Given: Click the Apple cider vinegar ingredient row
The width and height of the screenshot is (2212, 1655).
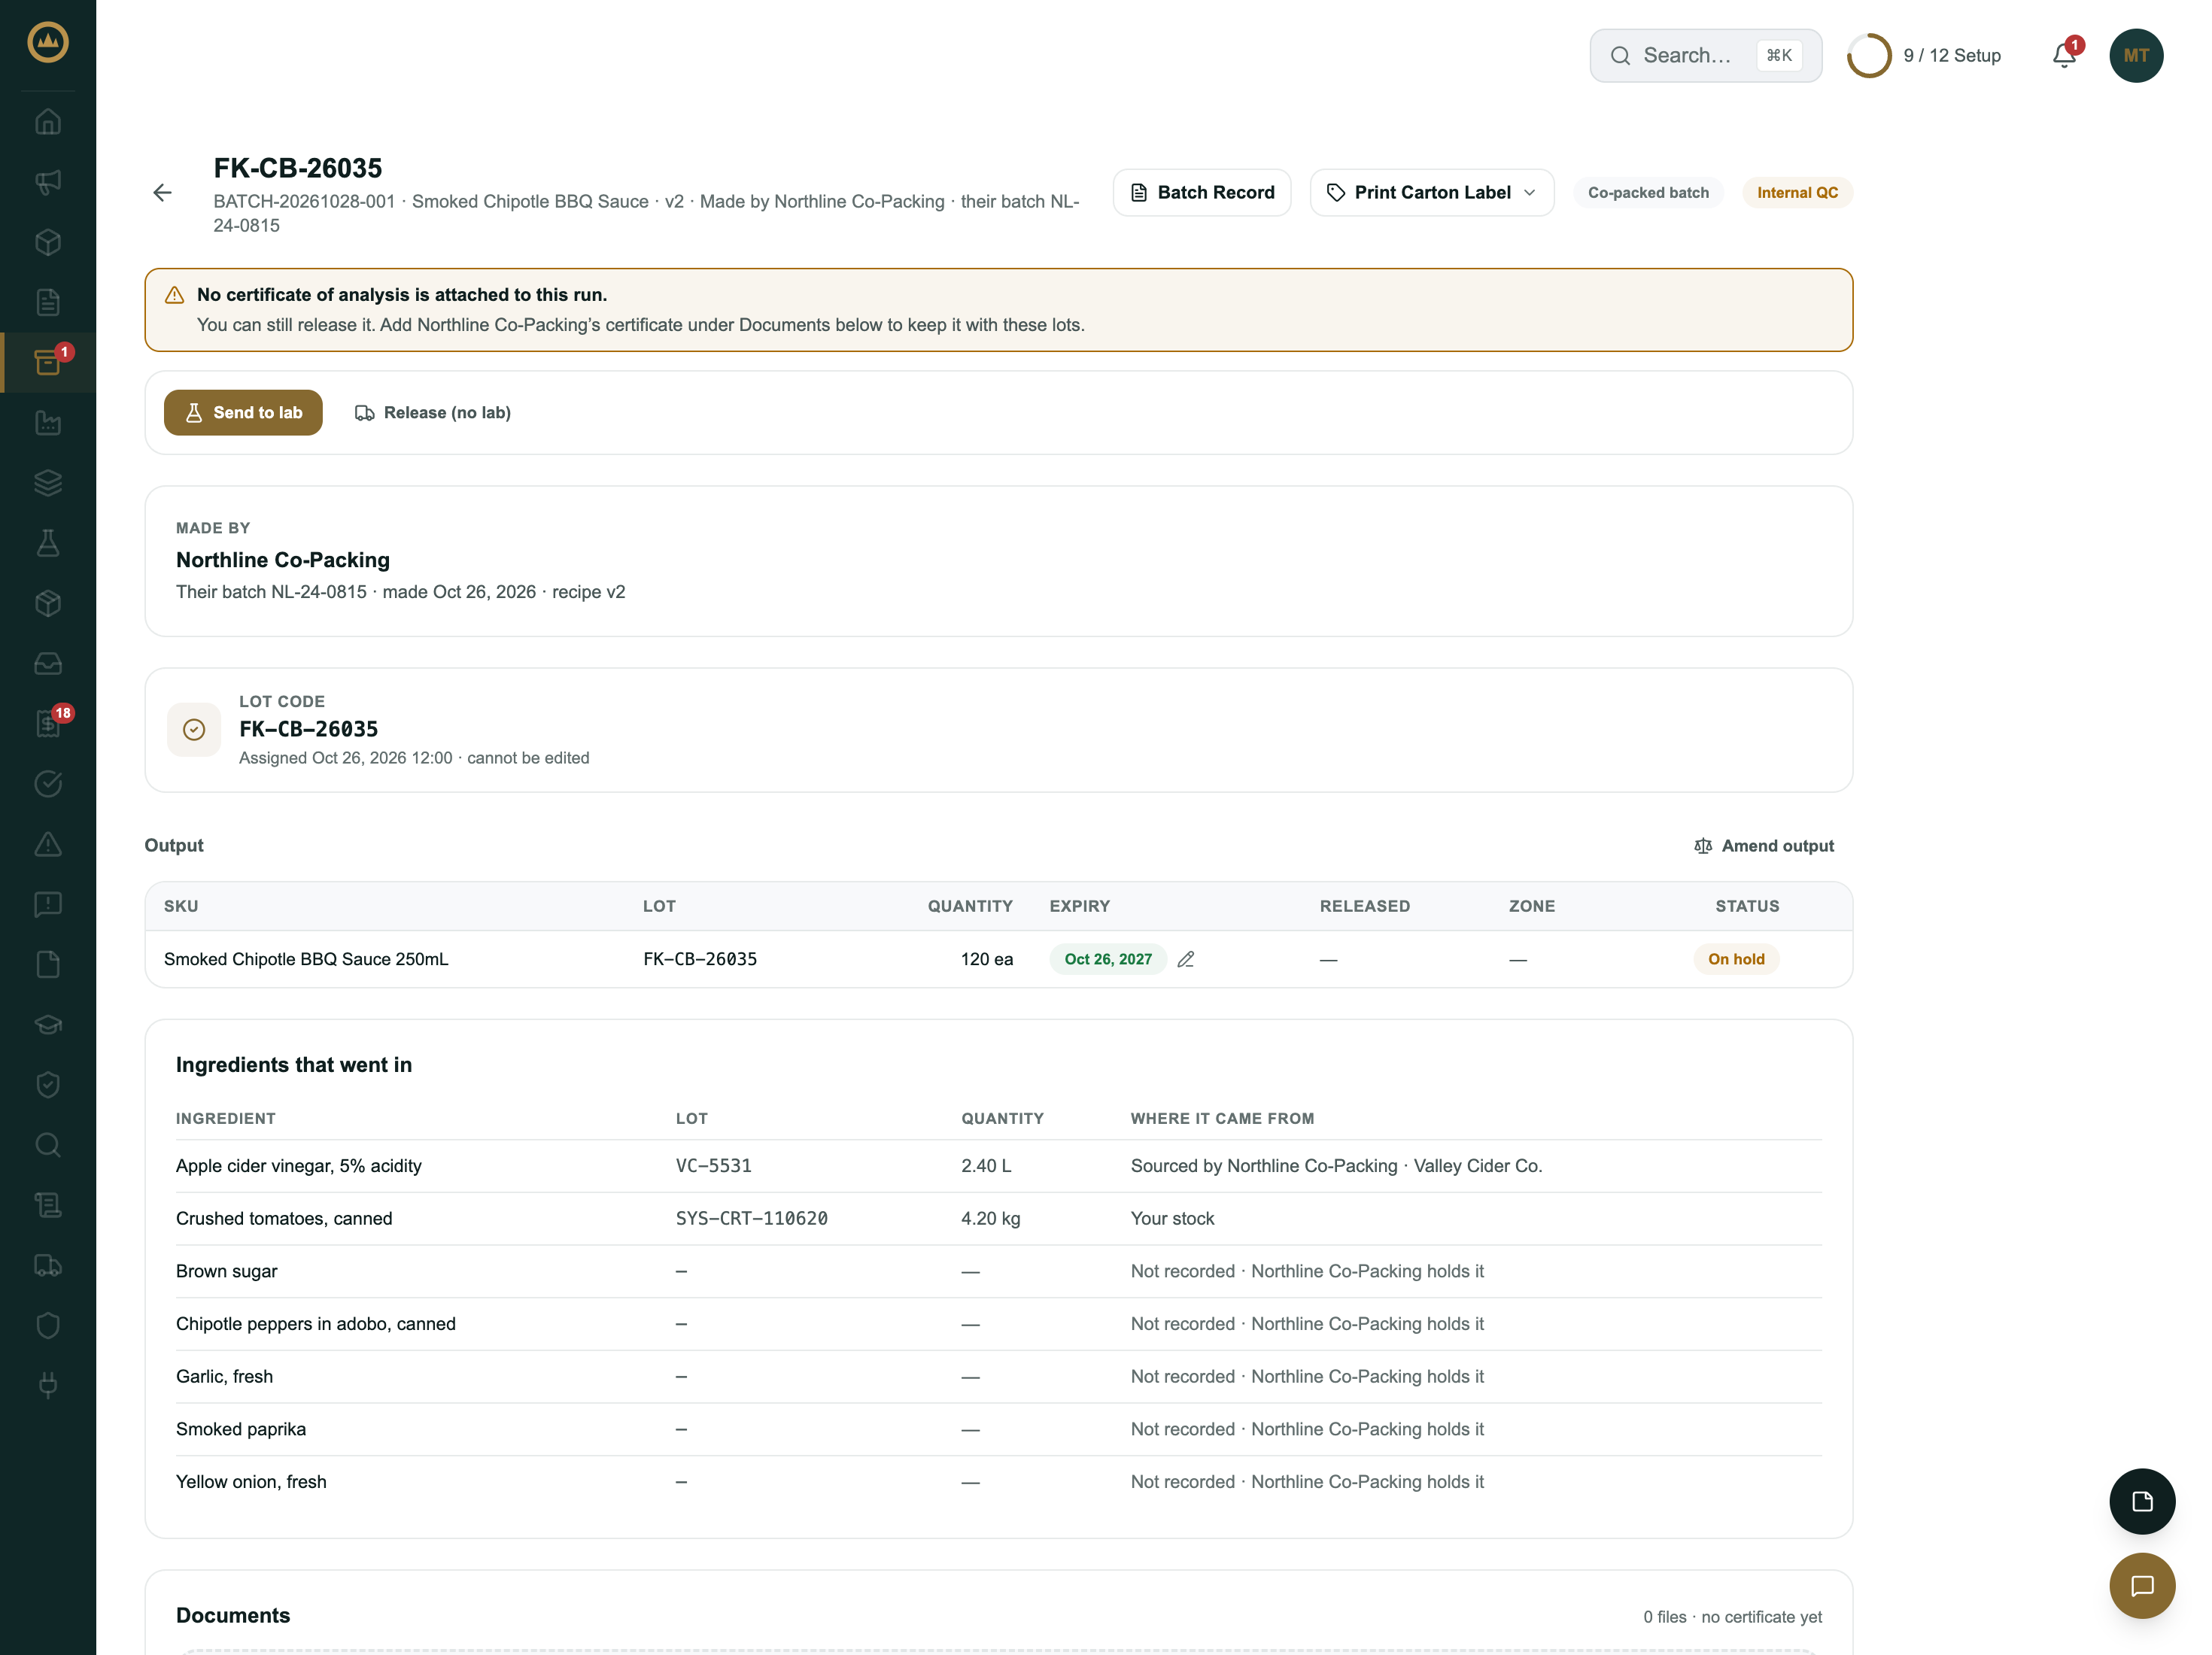Looking at the screenshot, I should point(998,1166).
